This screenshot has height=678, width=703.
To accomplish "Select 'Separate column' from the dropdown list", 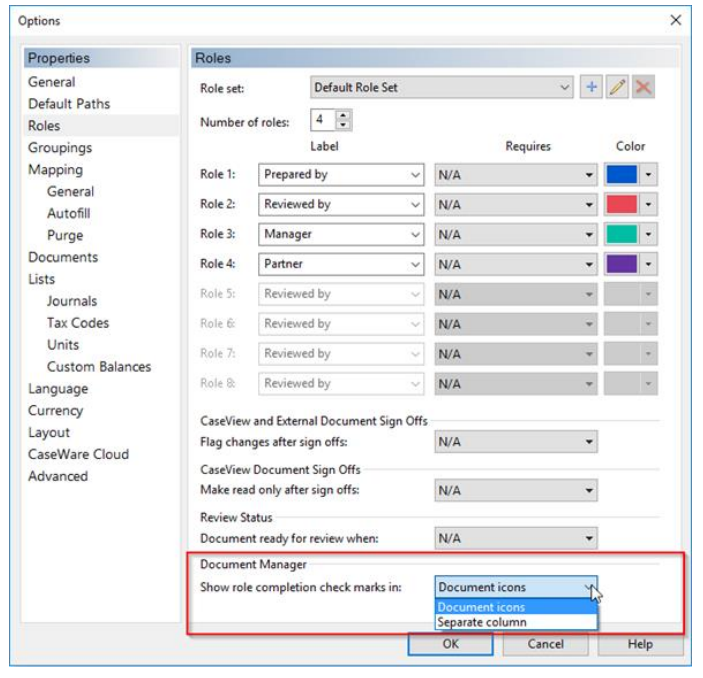I will [481, 622].
